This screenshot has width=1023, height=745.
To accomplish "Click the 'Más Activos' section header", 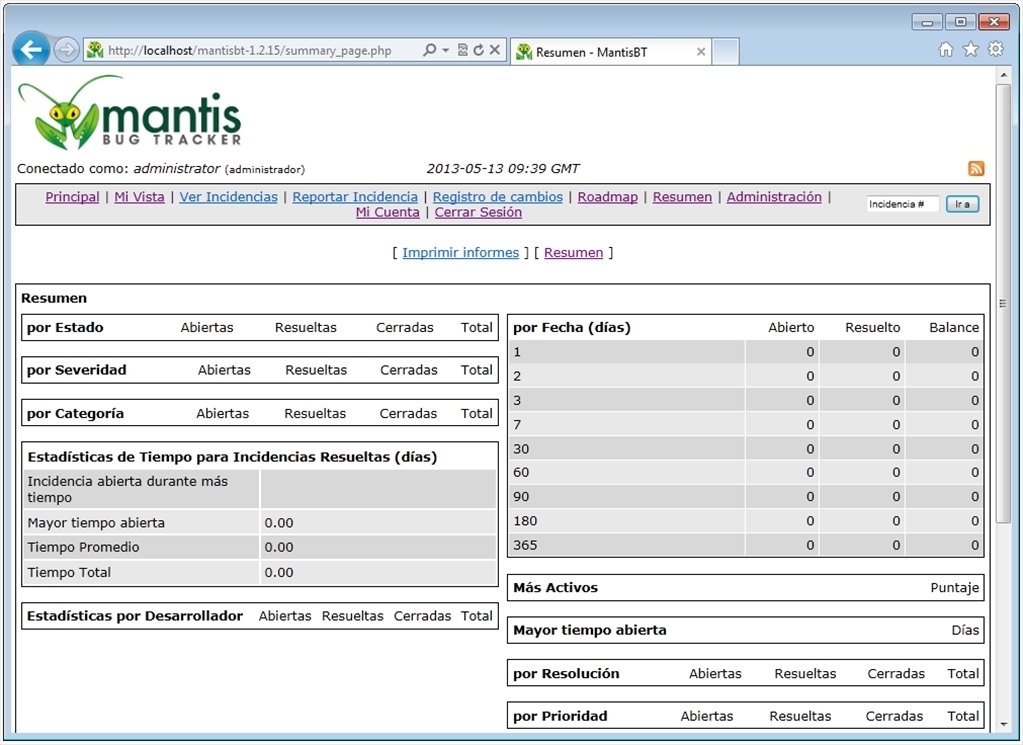I will pos(555,588).
